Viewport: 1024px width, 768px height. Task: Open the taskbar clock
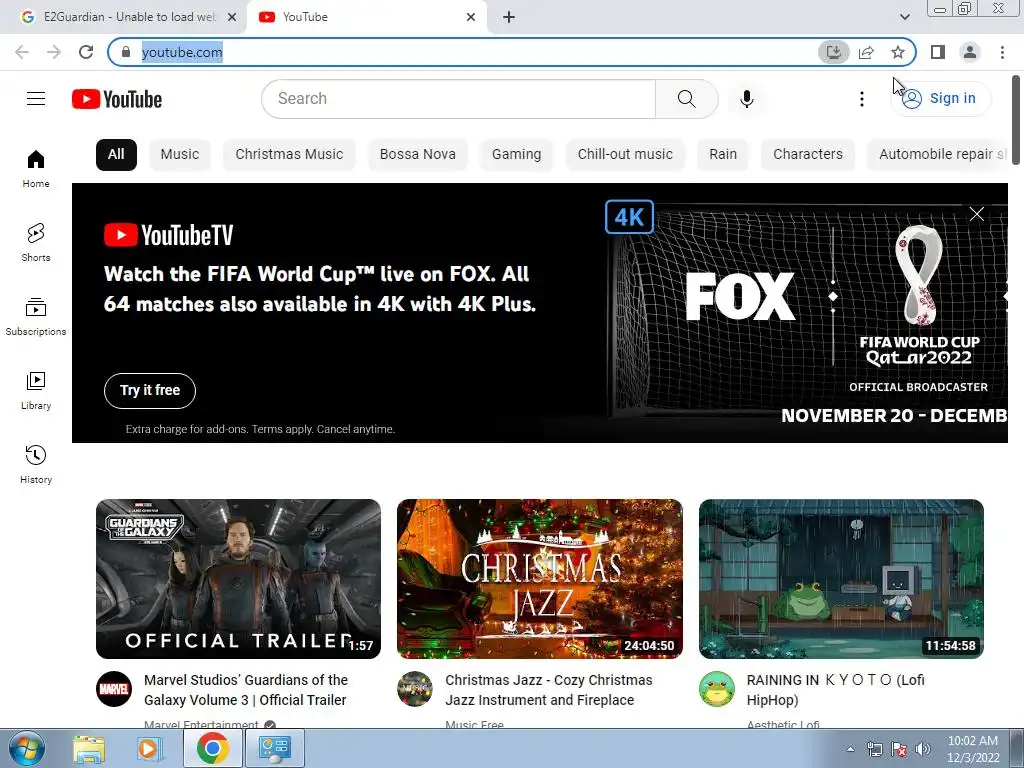(x=973, y=749)
